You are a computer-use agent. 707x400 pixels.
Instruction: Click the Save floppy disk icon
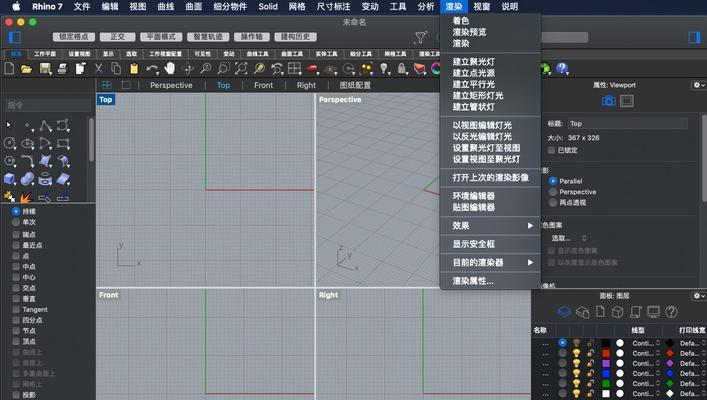(x=45, y=69)
